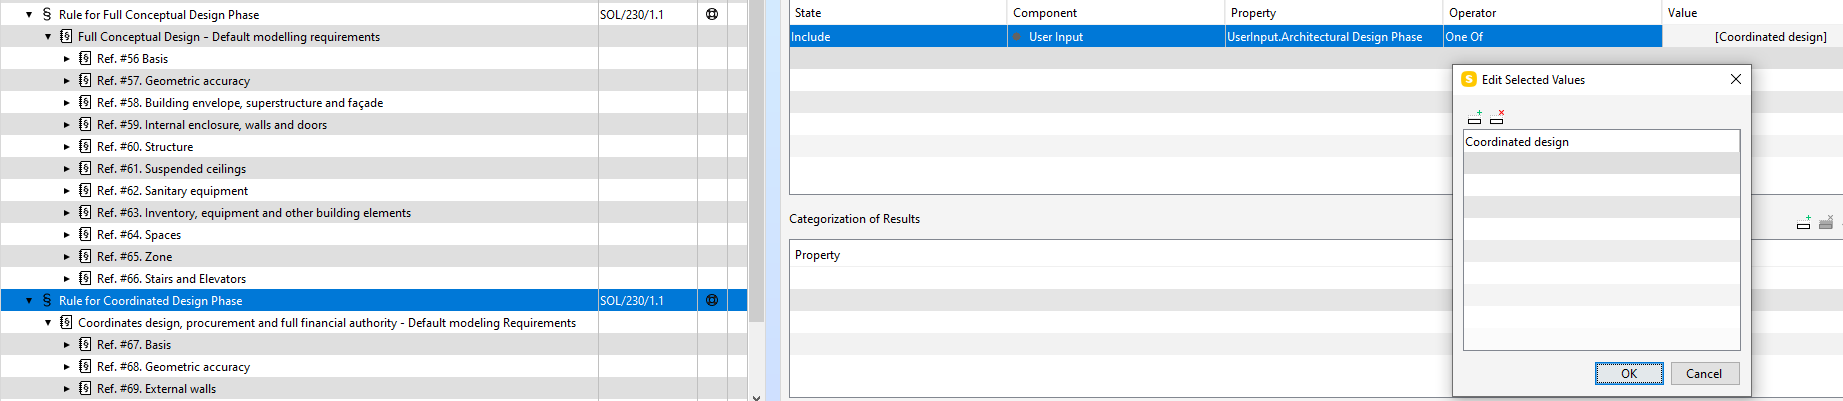Screen dimensions: 1843x401
Task: Click rule icon next to Ref. #66 Stairs and Elevators
Action: coord(85,278)
